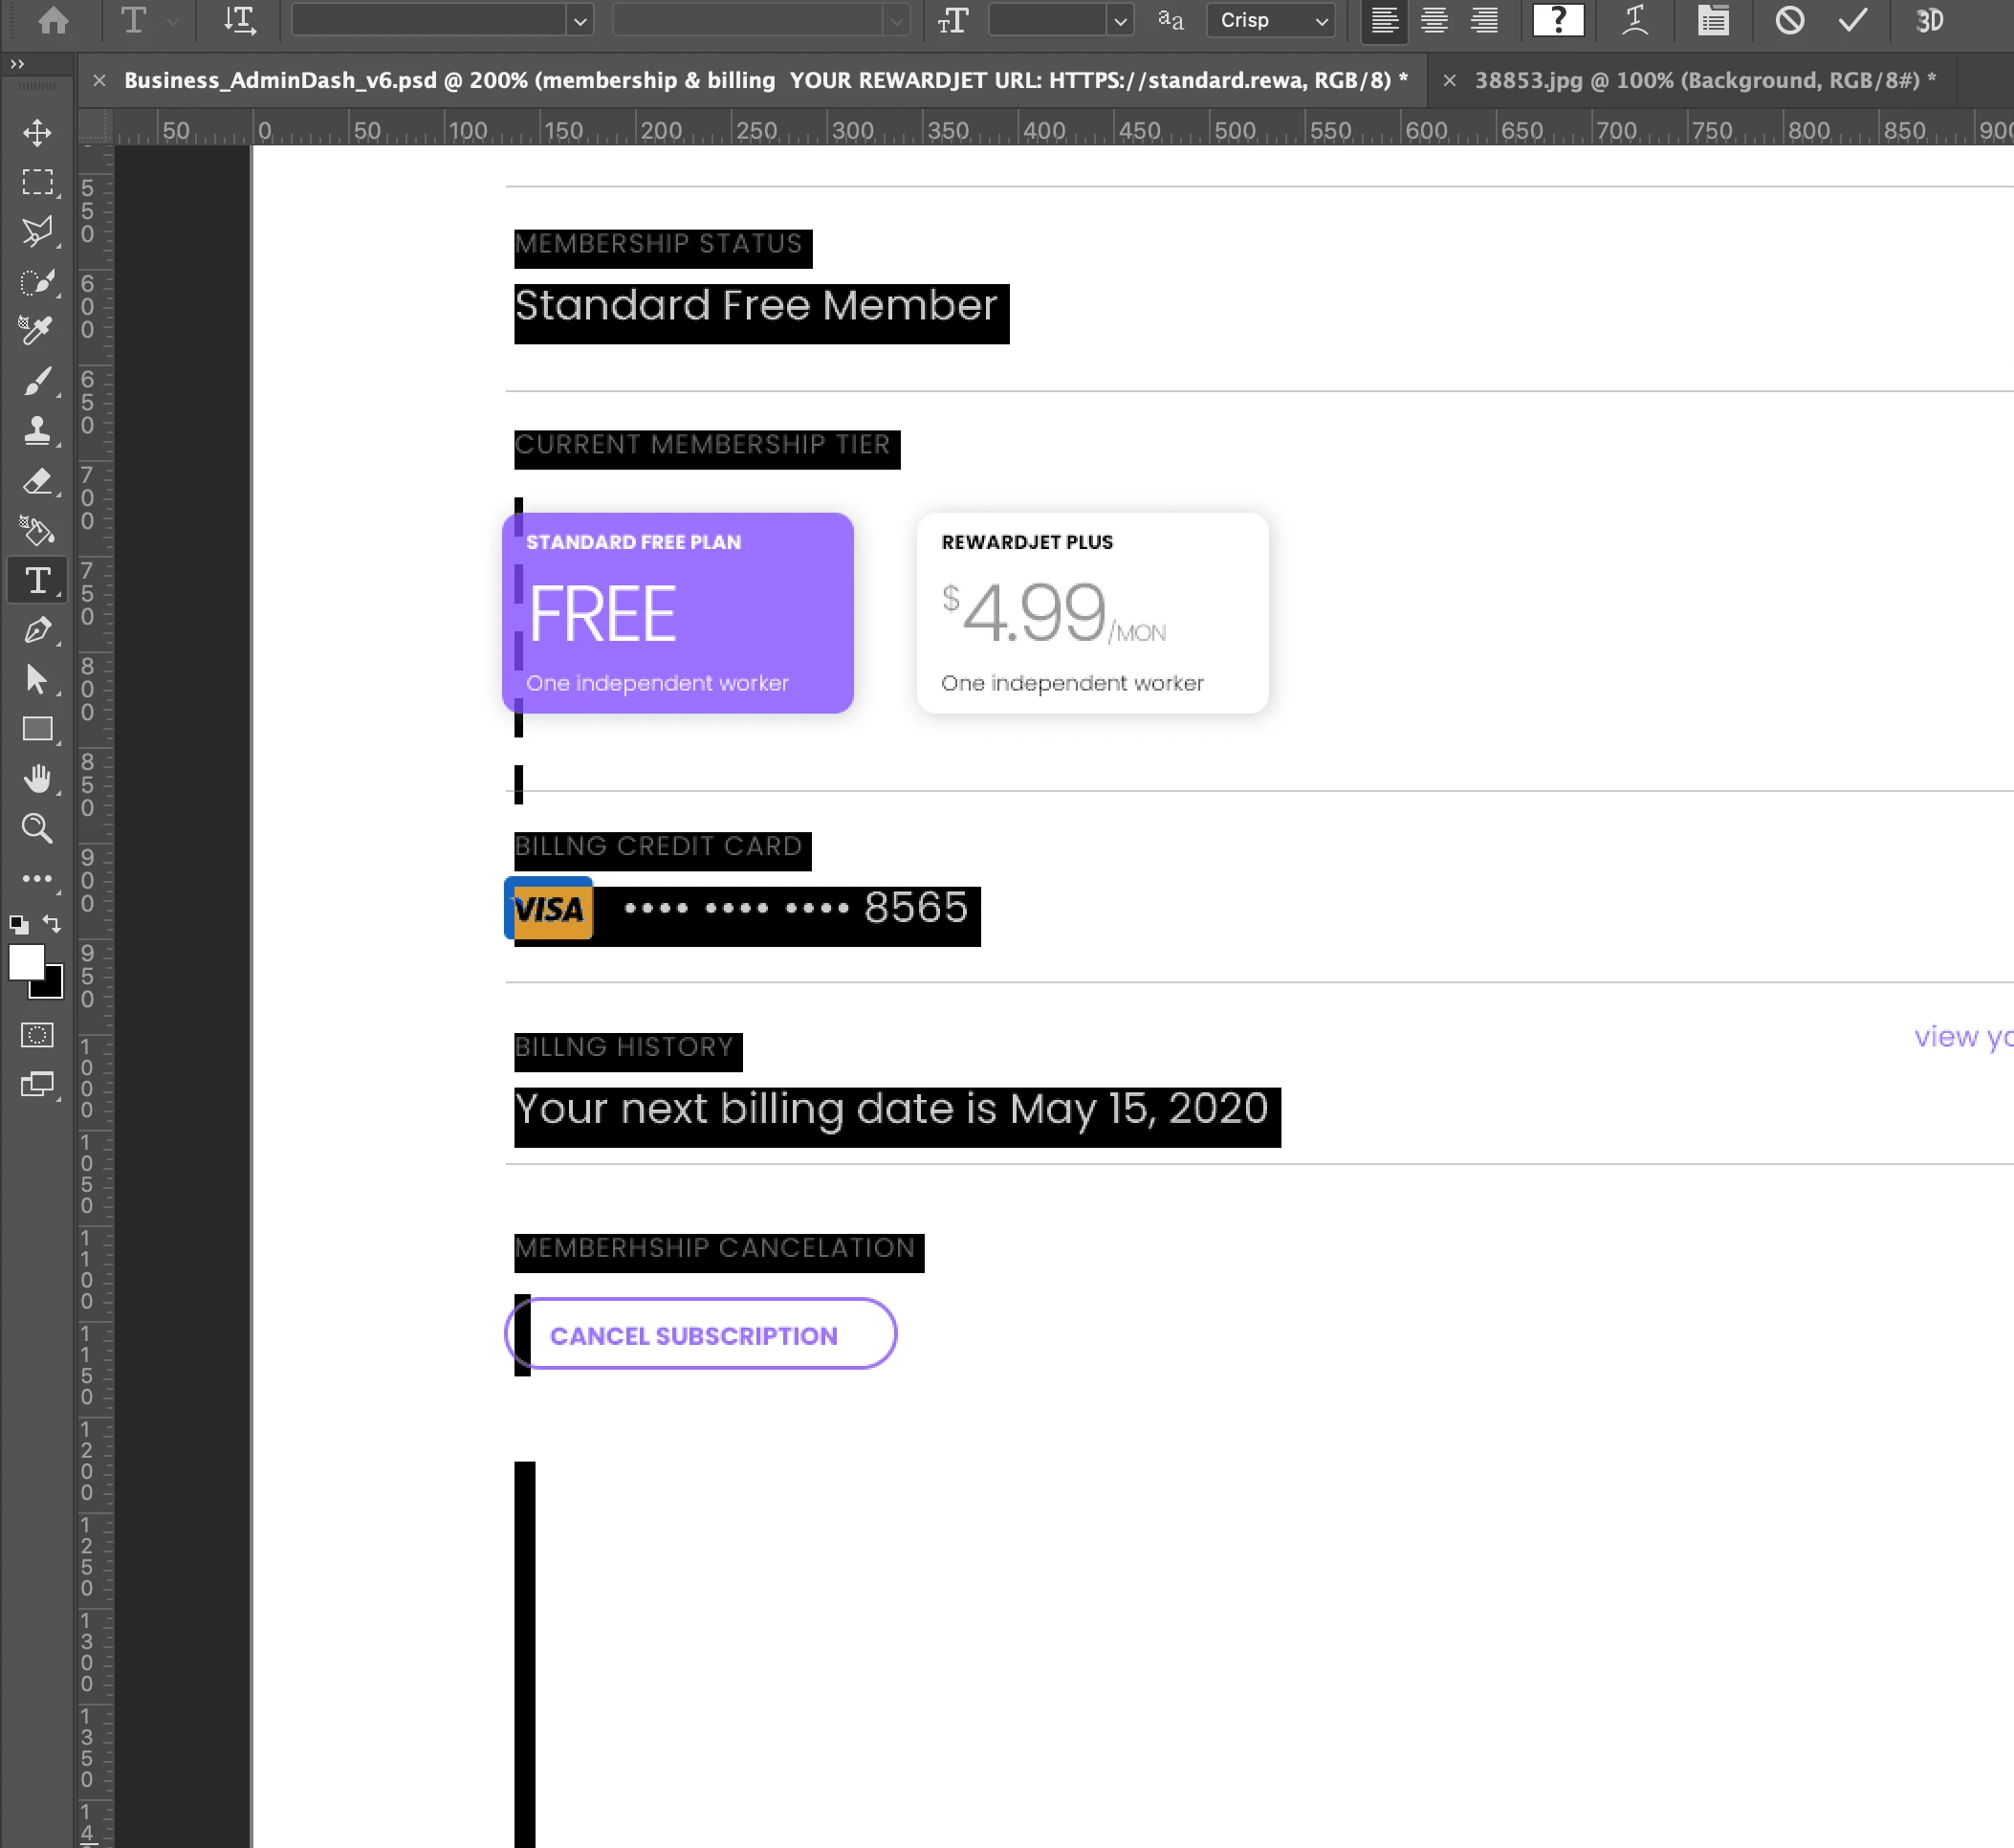Screen dimensions: 2014x1848
Task: Activate the Hand tool
Action: point(37,778)
